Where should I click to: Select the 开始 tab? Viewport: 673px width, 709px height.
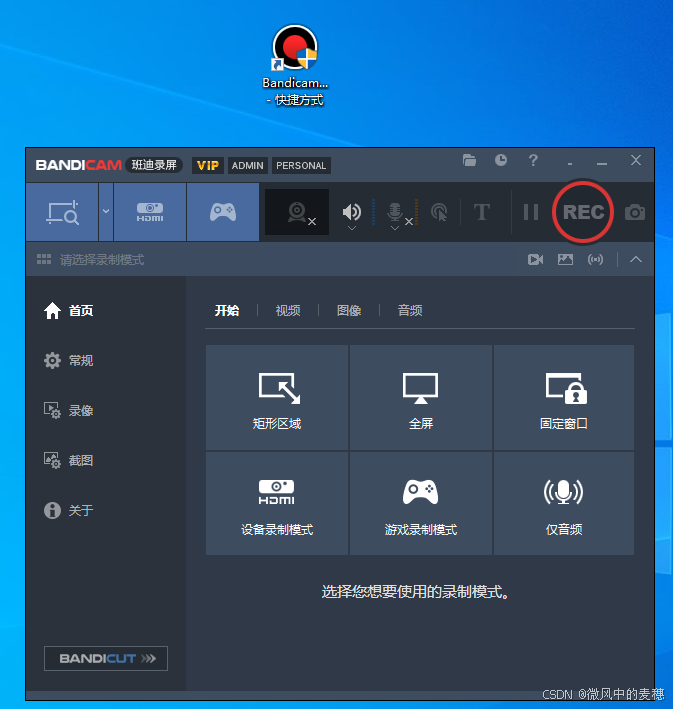227,311
